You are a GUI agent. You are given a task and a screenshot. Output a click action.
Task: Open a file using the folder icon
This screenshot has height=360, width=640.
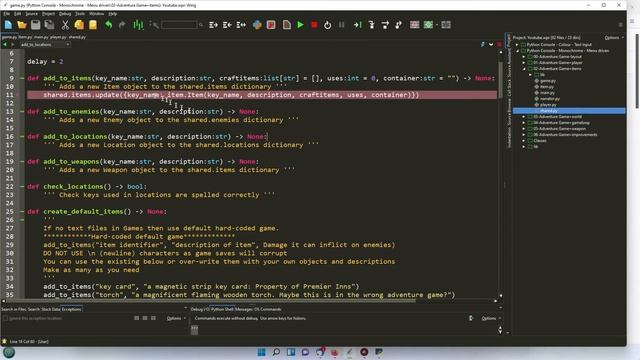coord(22,25)
